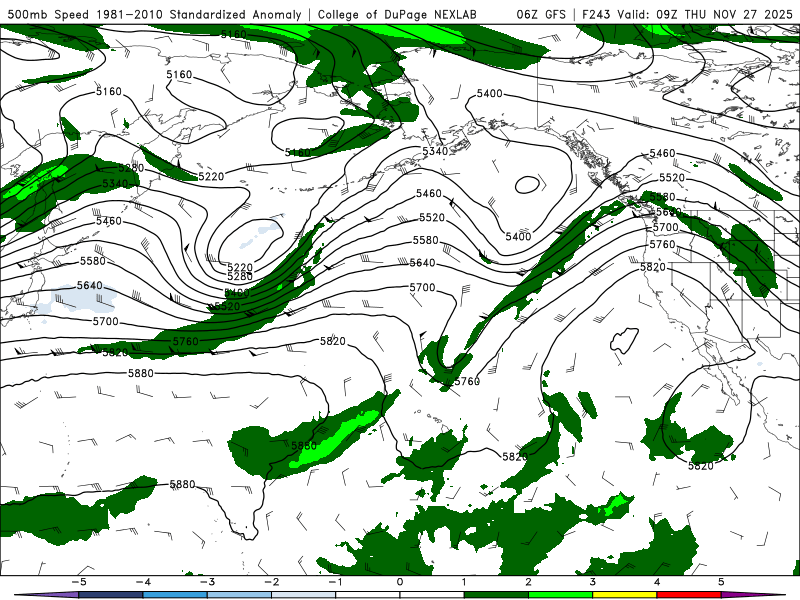The image size is (800, 600).
Task: Click the '500mb Speed 1981-2010 Standardized Anomaly' title
Action: [155, 14]
